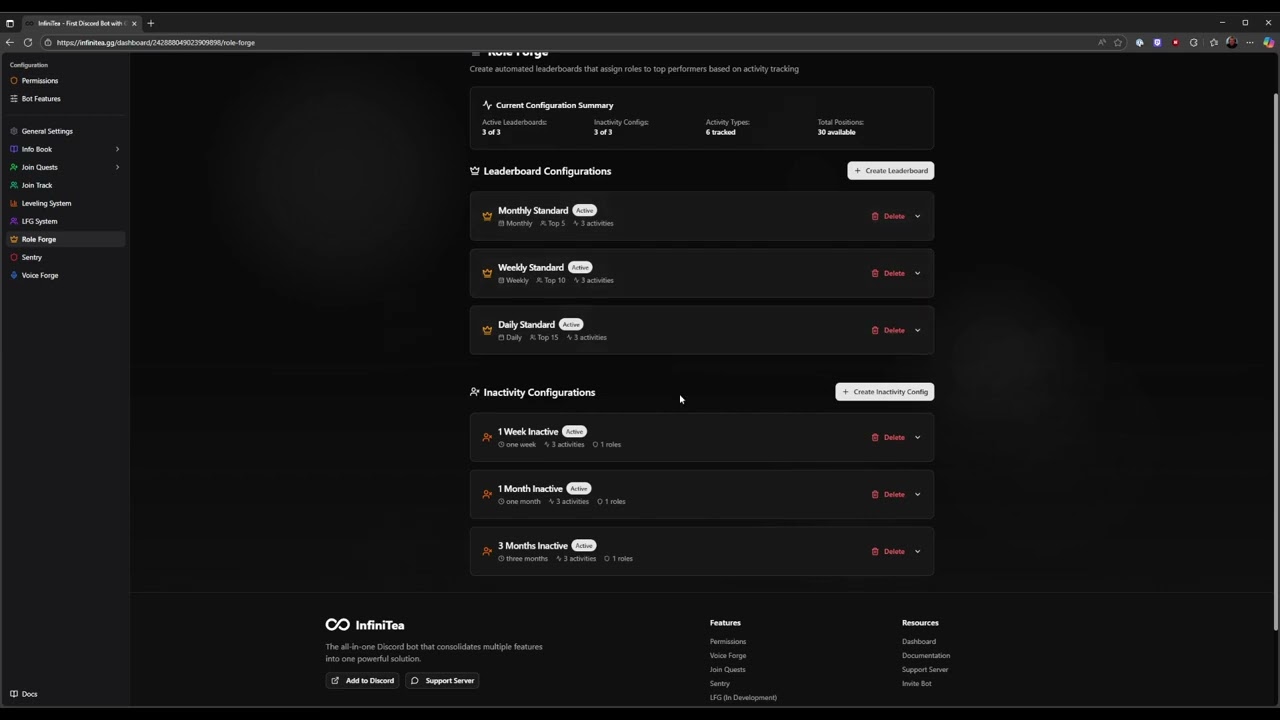Open the footer Dashboard link
Viewport: 1280px width, 720px height.
pyautogui.click(x=919, y=642)
